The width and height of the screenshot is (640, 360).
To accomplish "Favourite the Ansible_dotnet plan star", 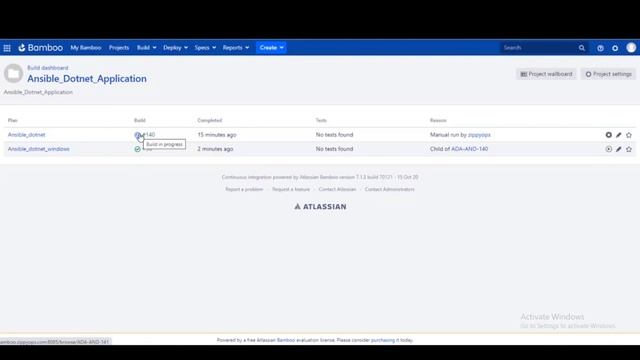I will click(629, 135).
